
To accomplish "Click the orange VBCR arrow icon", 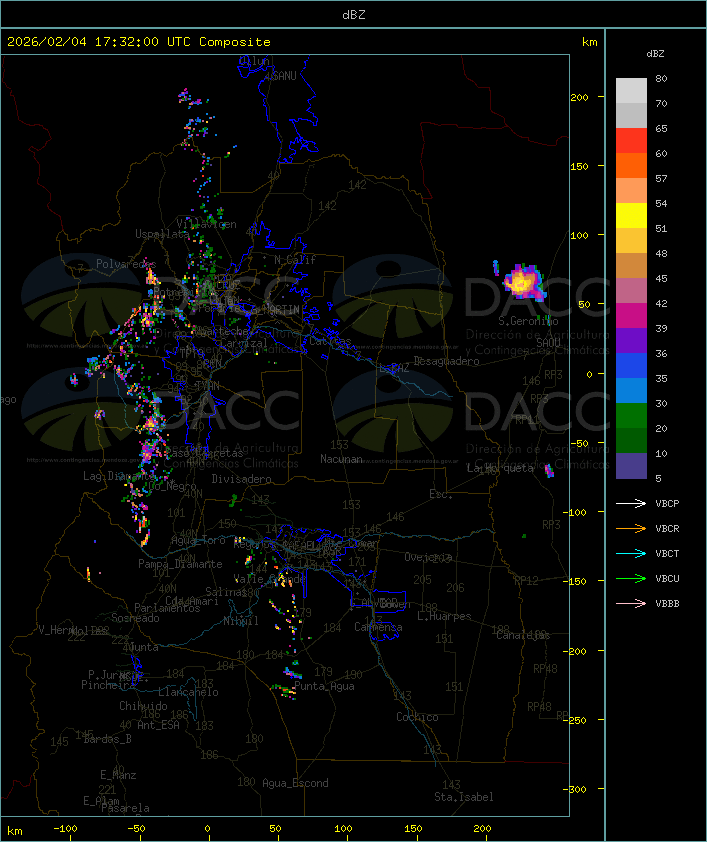I will click(631, 528).
